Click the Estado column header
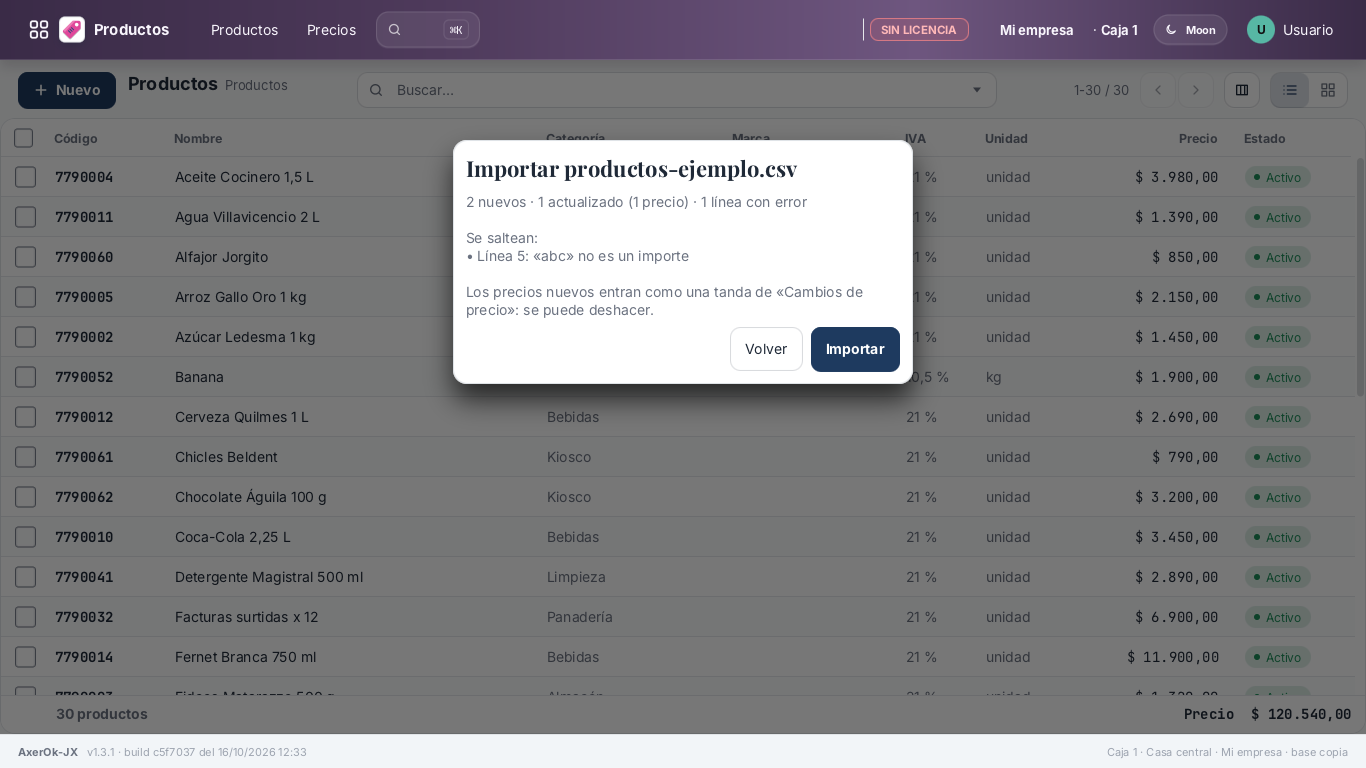Screen dimensions: 1366x768 pos(1265,138)
